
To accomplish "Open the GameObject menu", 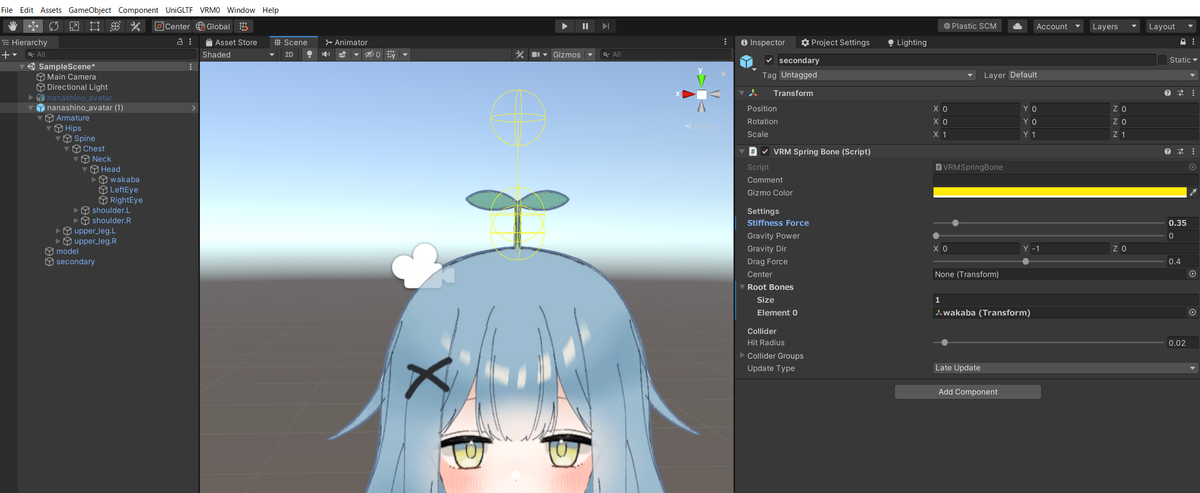I will [x=89, y=9].
